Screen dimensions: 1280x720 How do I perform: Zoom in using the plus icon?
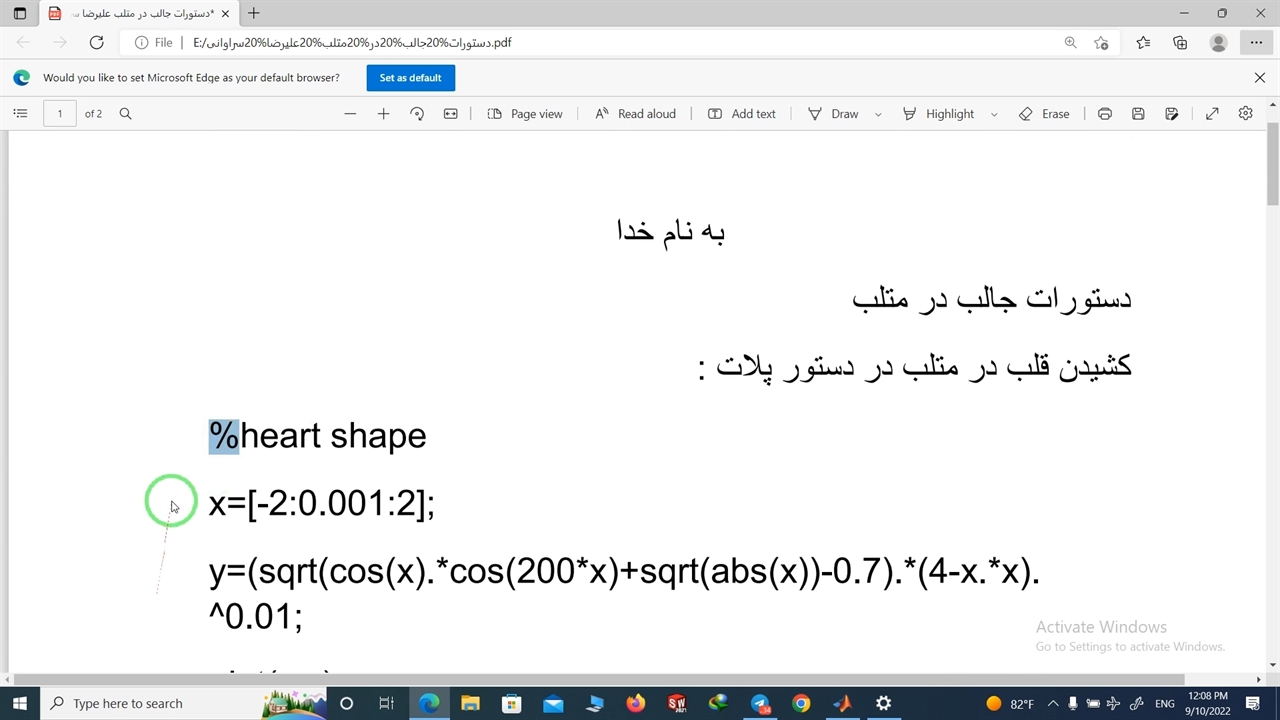click(383, 114)
